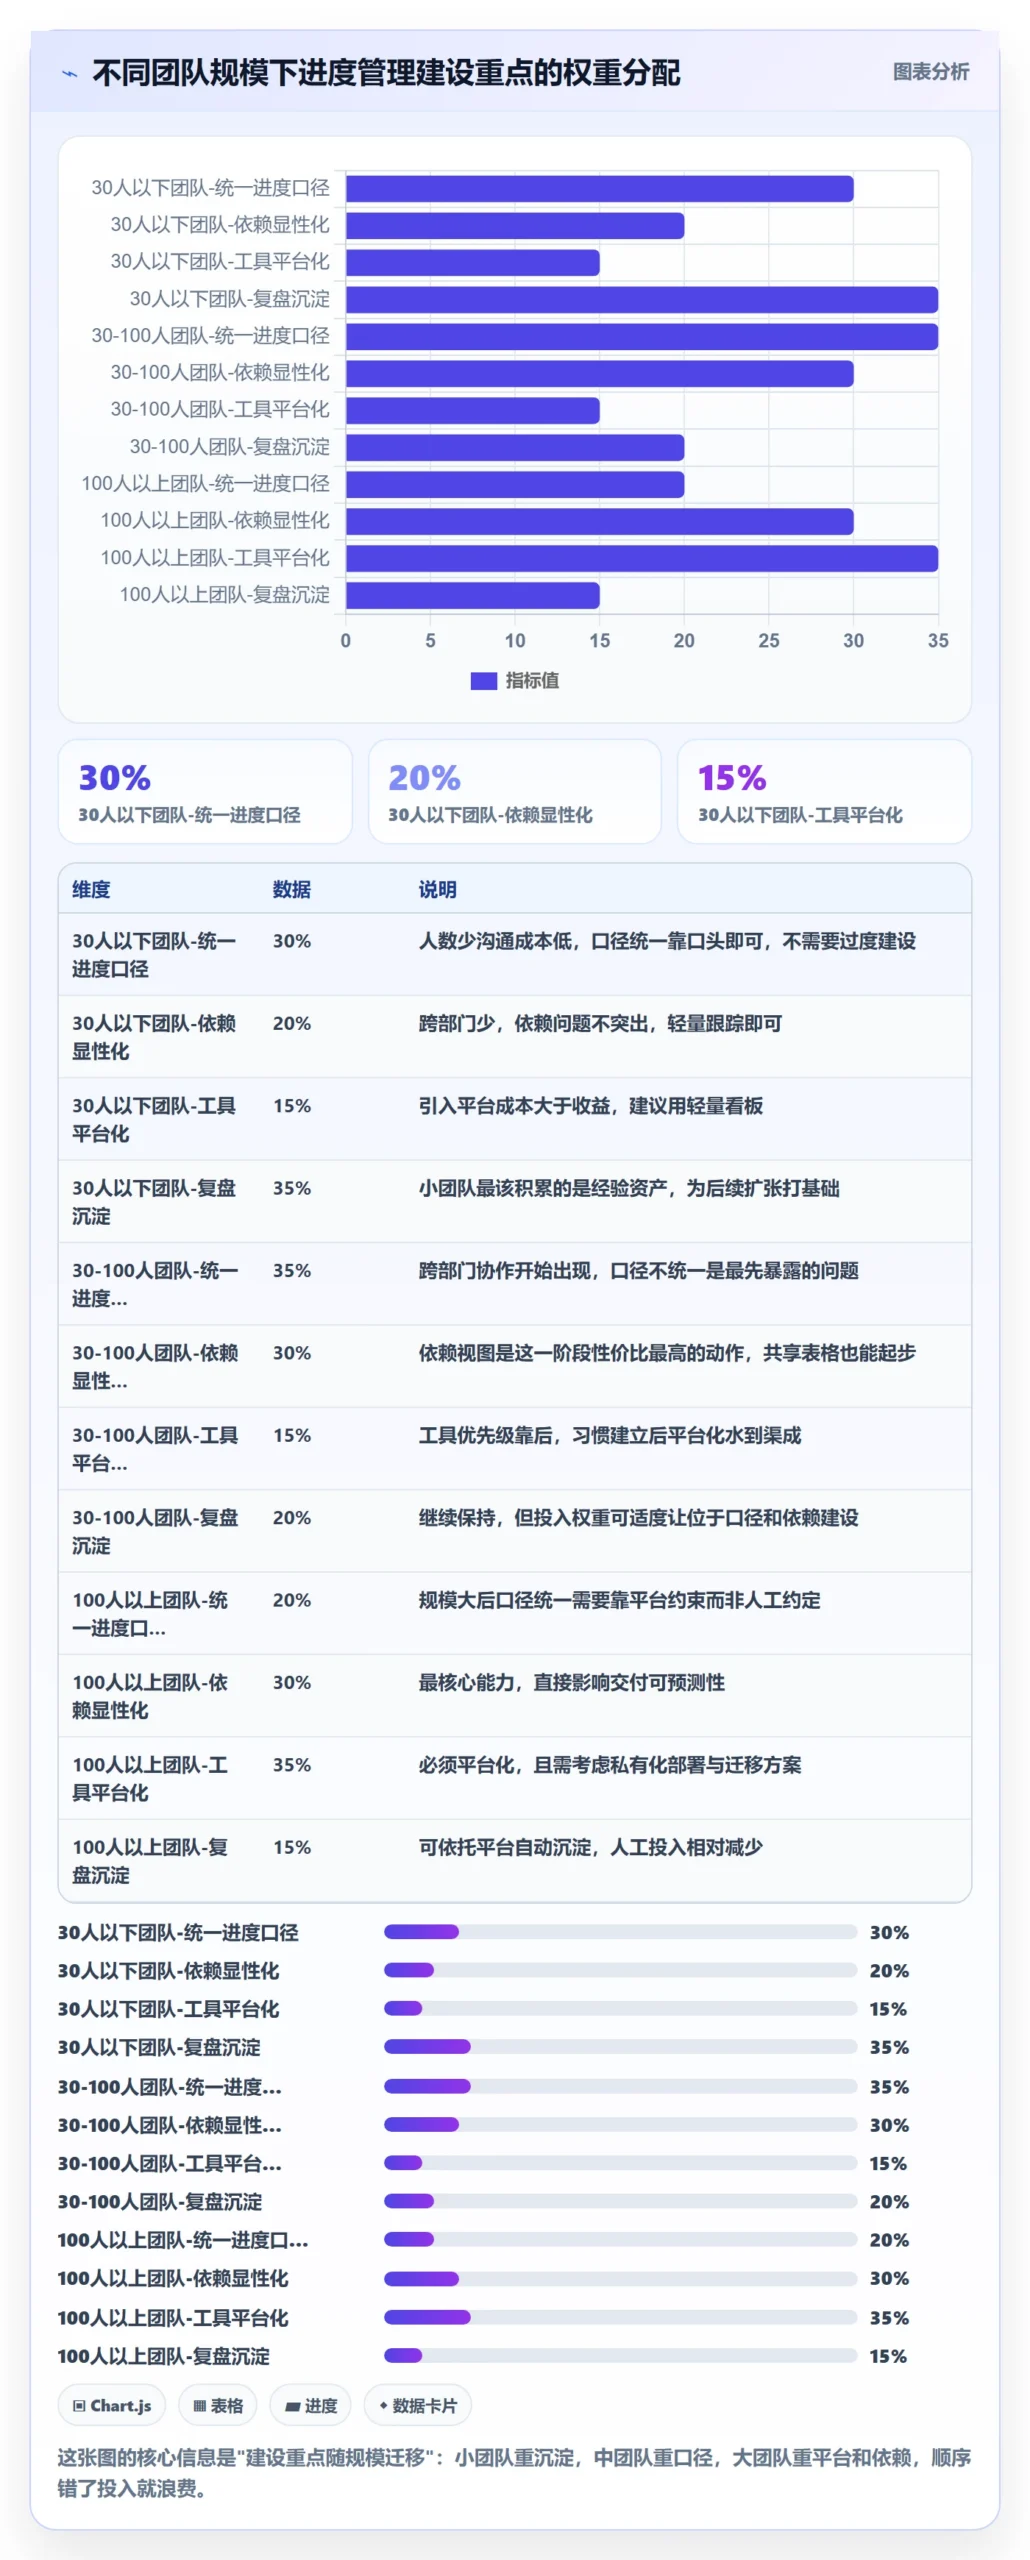Viewport: 1030px width, 2560px height.
Task: Click the chart title 不同团队规模下进度管理建设重点的权重分配
Action: pos(386,73)
